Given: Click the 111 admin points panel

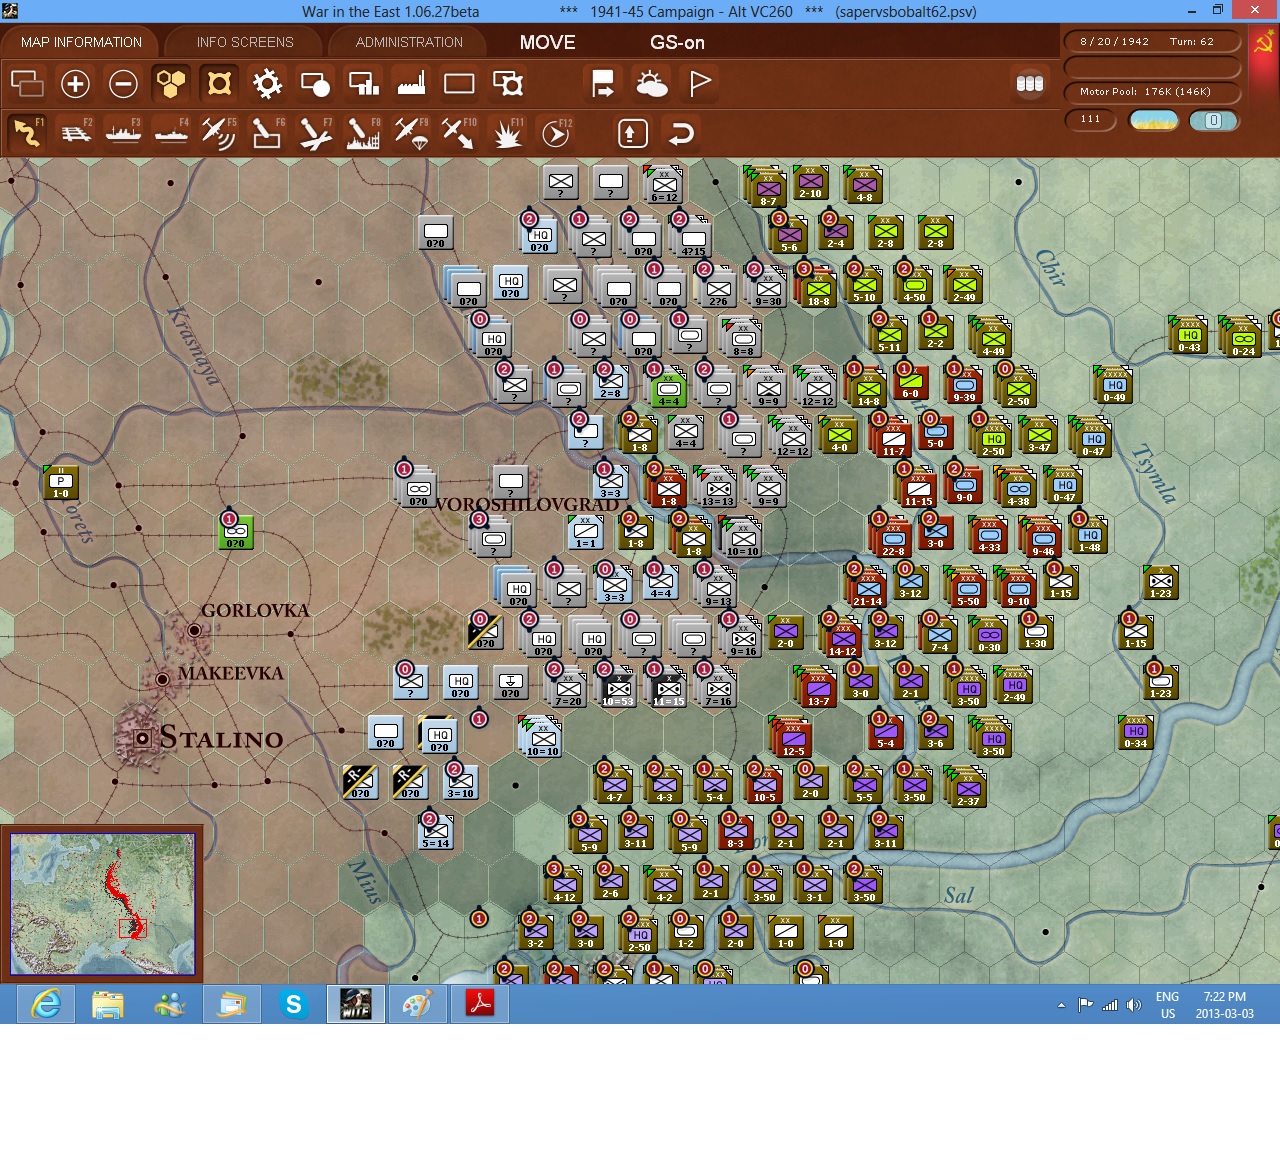Looking at the screenshot, I should [1090, 120].
